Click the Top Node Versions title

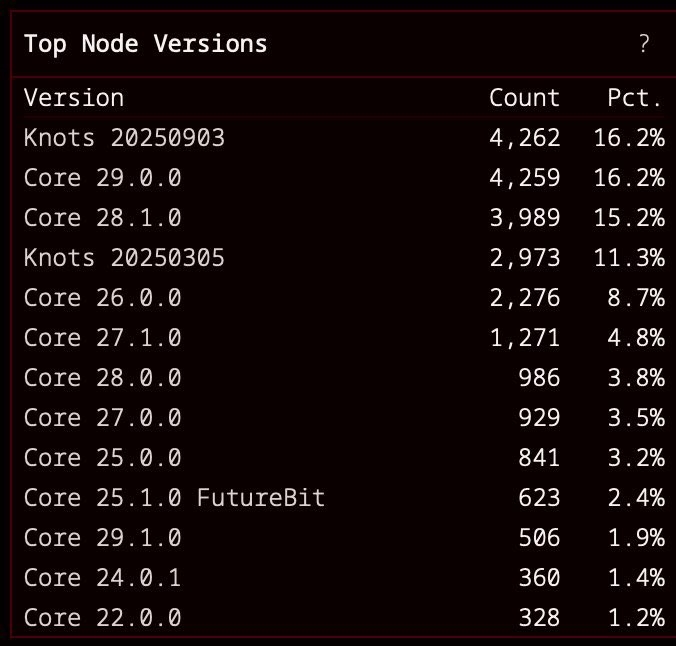[x=146, y=44]
